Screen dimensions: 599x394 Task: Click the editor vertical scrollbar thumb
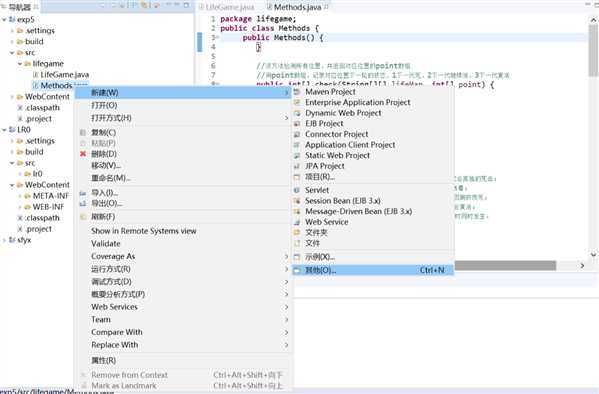[x=593, y=50]
